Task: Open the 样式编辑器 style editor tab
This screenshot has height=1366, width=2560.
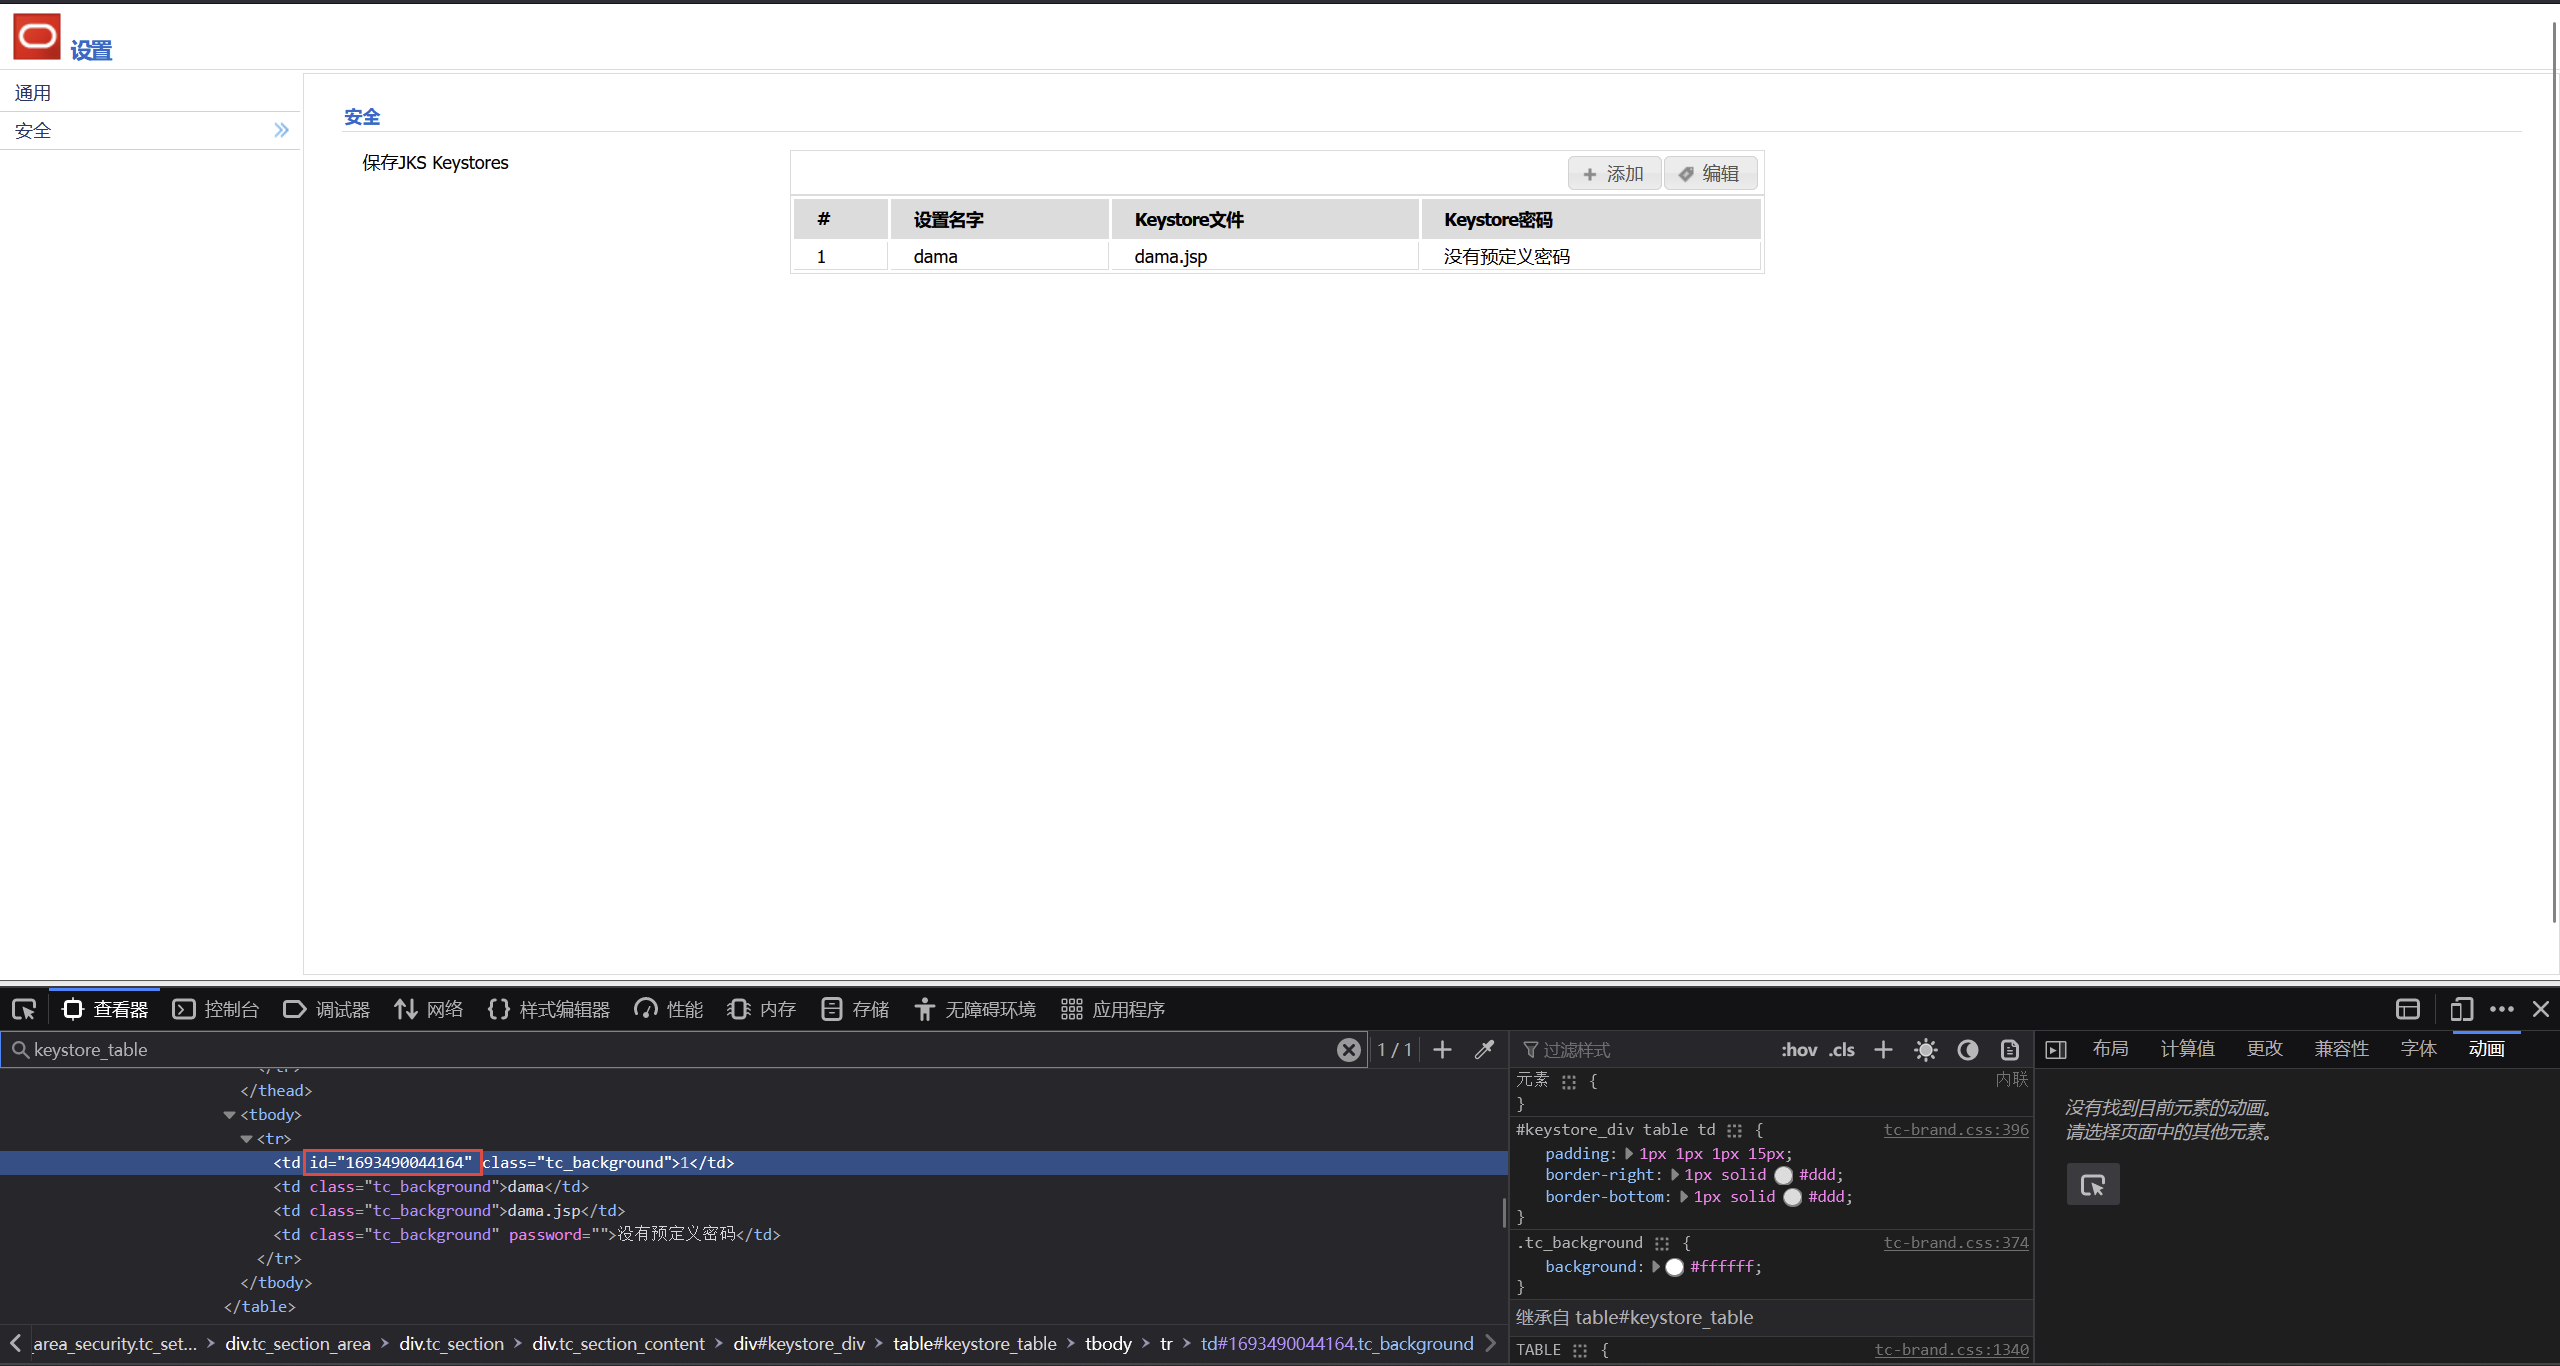Action: click(549, 1009)
